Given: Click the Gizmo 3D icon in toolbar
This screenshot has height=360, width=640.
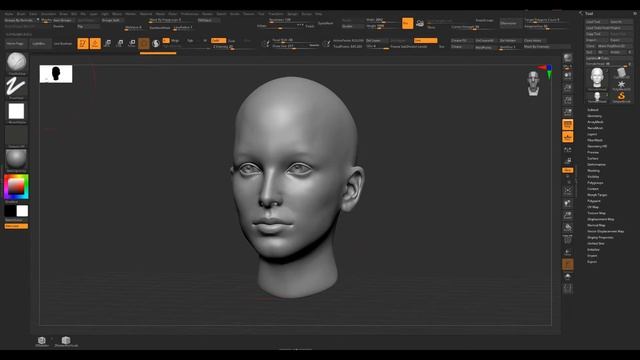Looking at the screenshot, I should click(x=144, y=43).
